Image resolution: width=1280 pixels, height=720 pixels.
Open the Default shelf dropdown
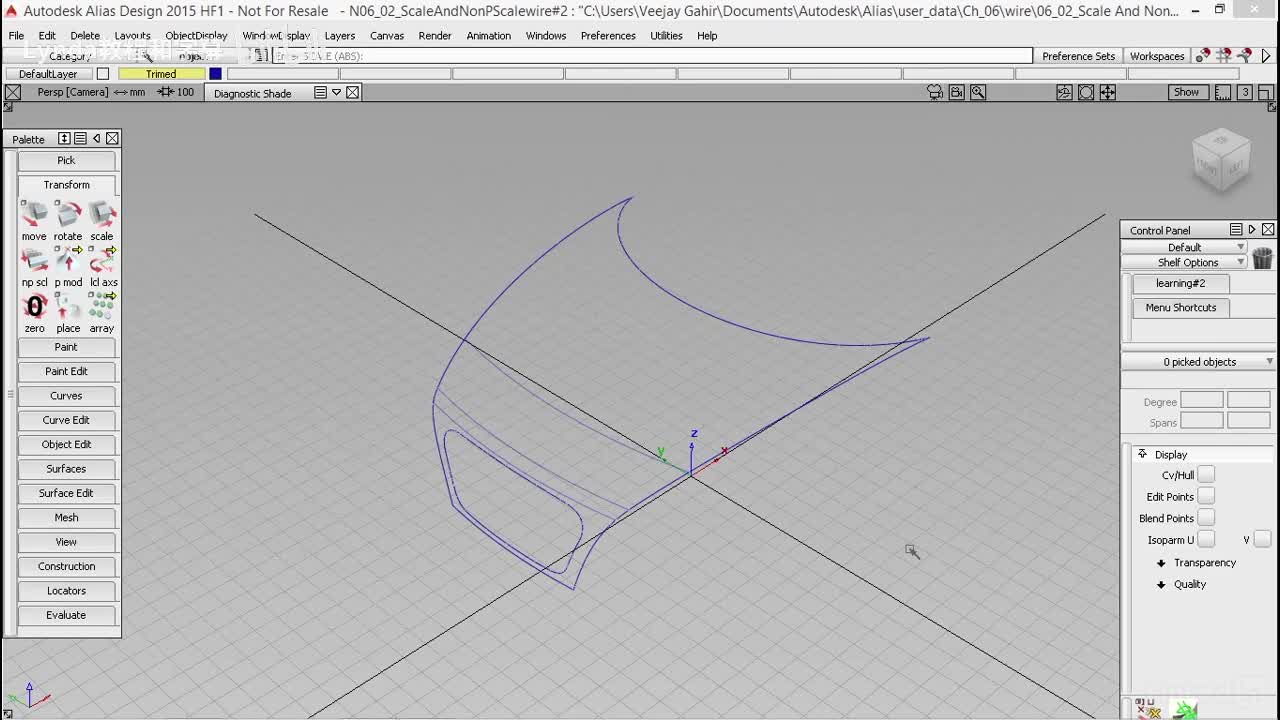(1186, 247)
